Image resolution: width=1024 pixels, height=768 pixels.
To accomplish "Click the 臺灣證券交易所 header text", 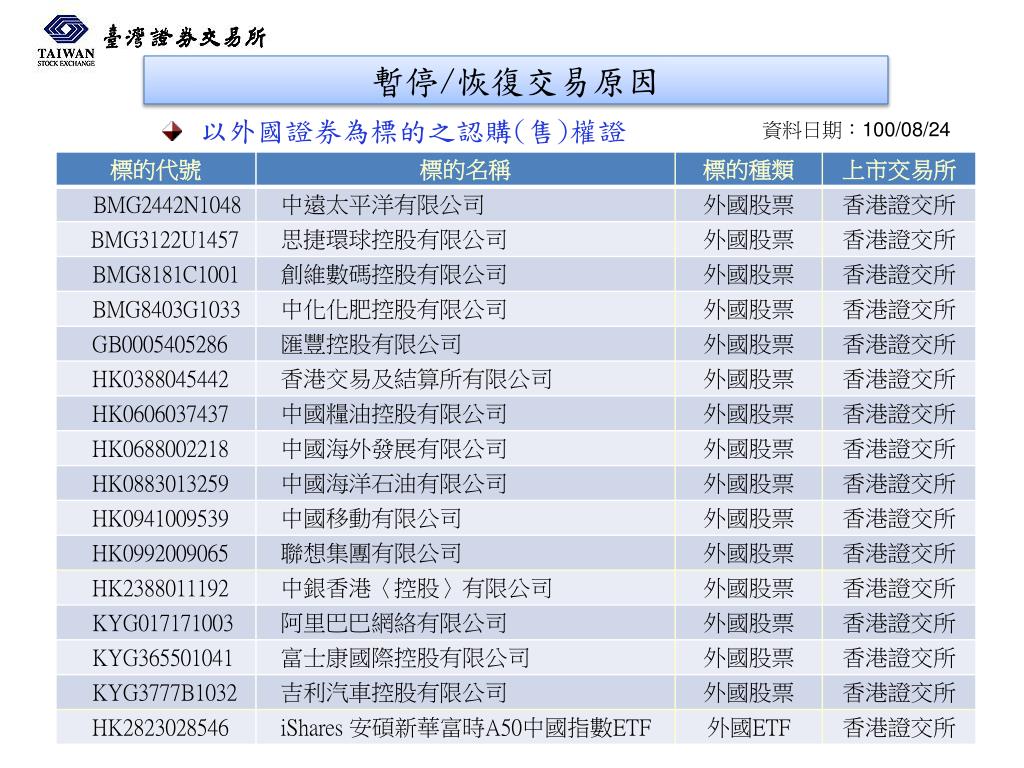I will tap(185, 37).
